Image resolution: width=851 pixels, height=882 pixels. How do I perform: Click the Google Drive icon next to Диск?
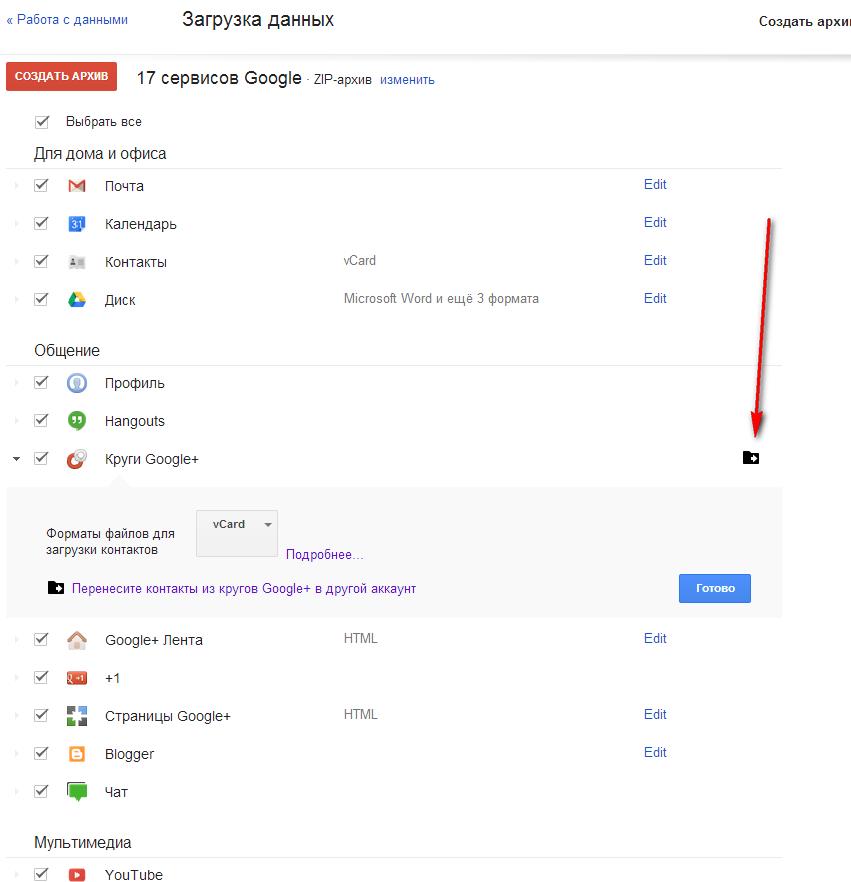77,300
